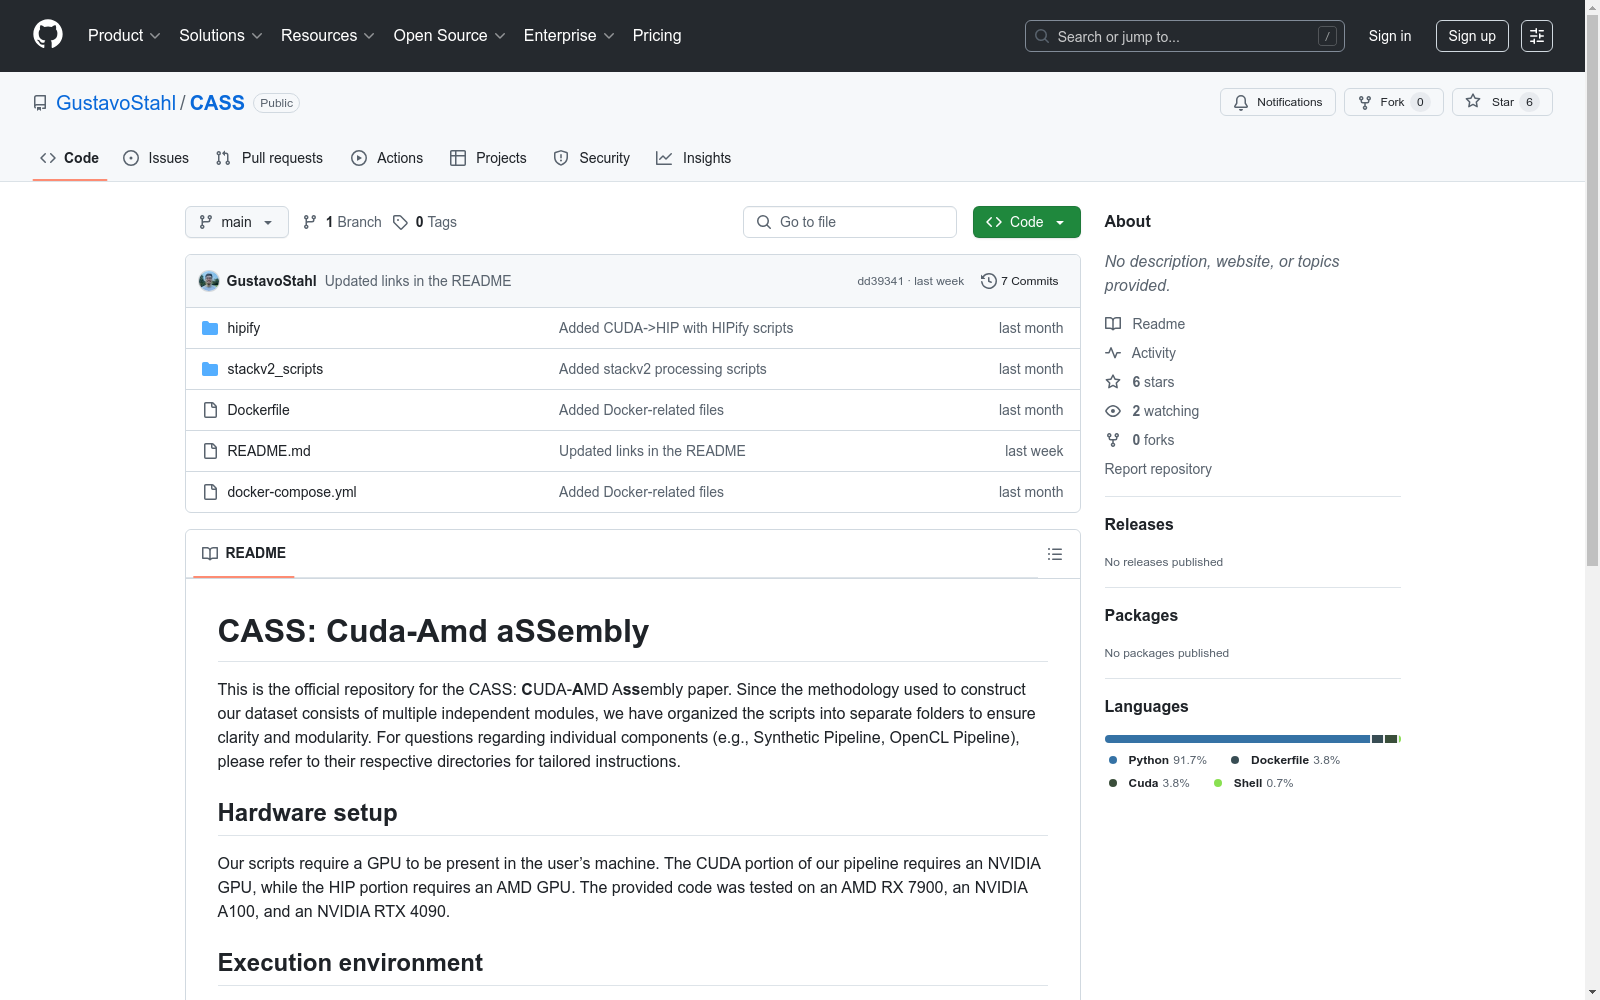
Task: Click the docker-compose.yml file icon
Action: (210, 492)
